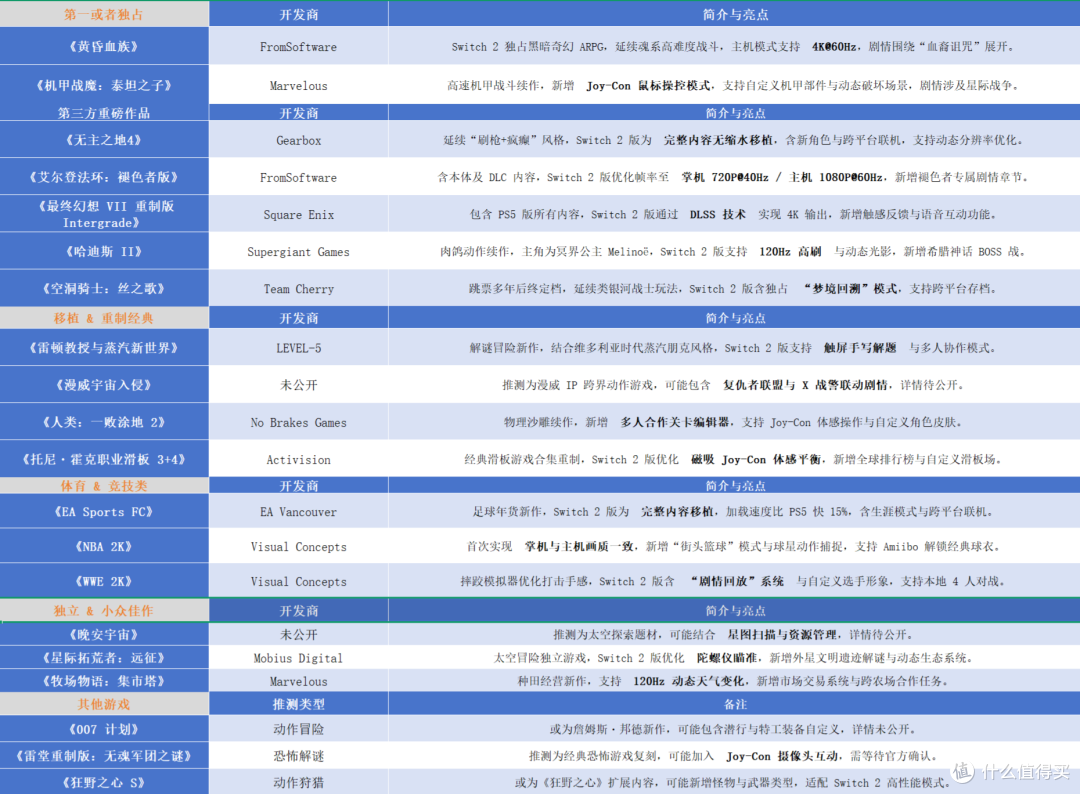
Task: Select the 其他游戏 section header
Action: 104,704
